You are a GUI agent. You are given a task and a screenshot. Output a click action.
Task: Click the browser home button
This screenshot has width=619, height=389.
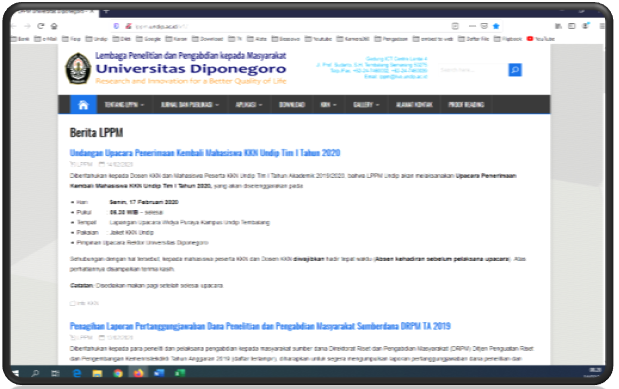point(54,26)
